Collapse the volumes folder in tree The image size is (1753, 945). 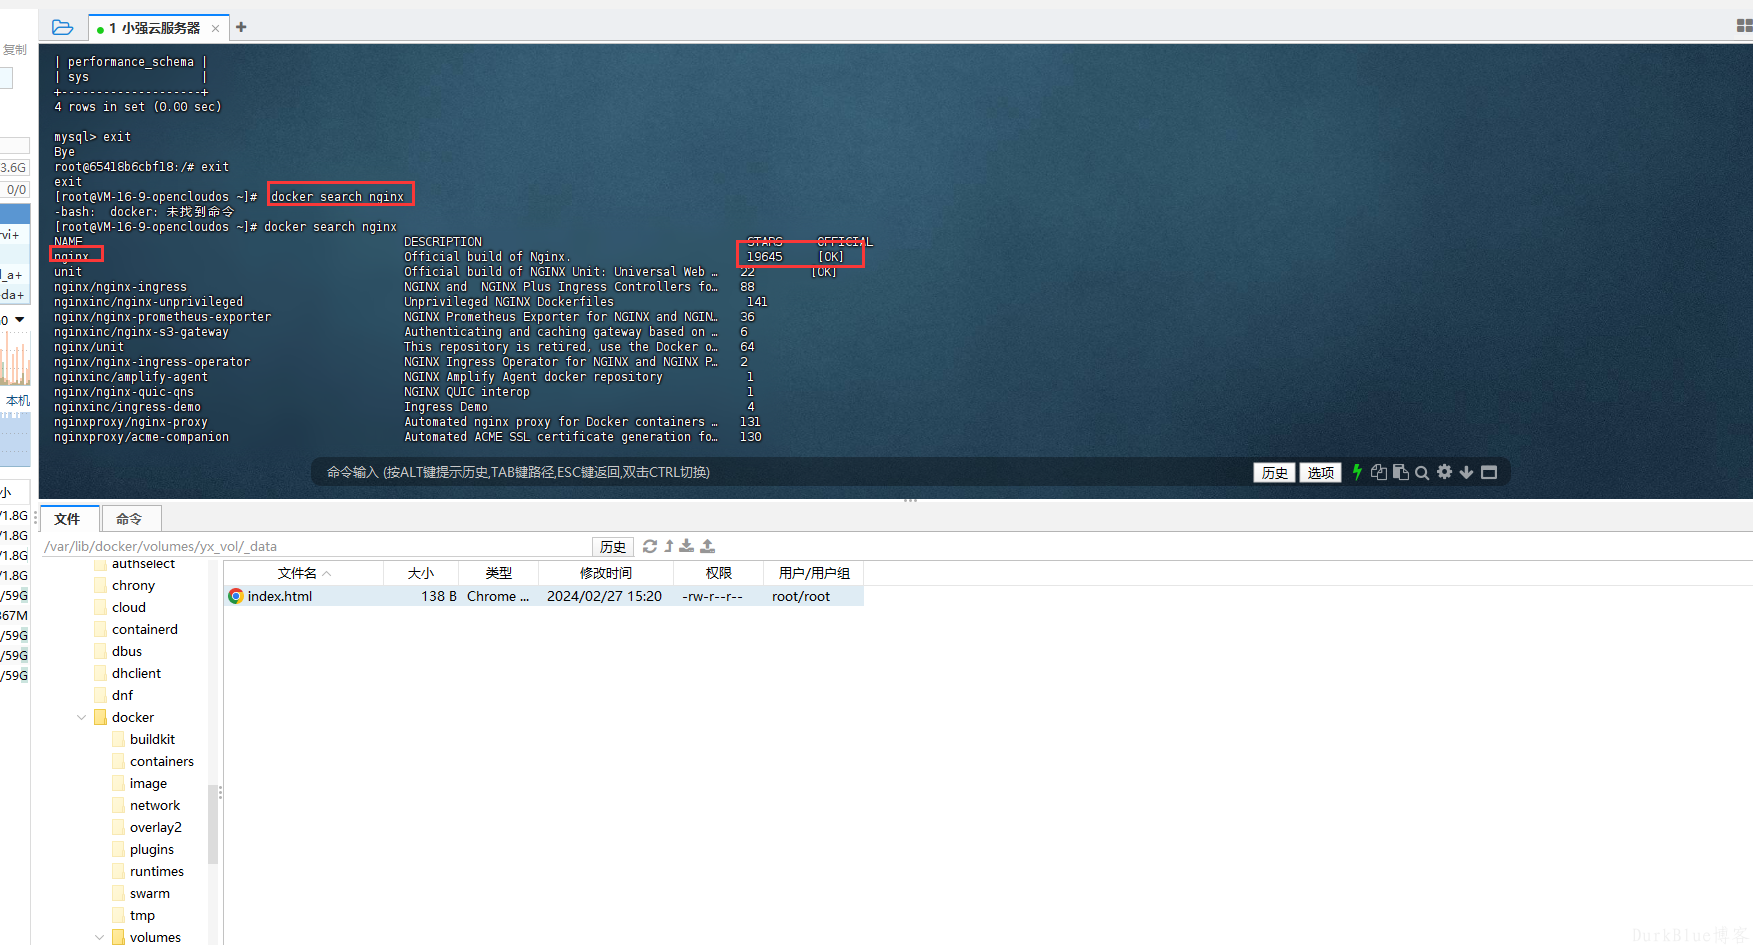click(x=99, y=937)
